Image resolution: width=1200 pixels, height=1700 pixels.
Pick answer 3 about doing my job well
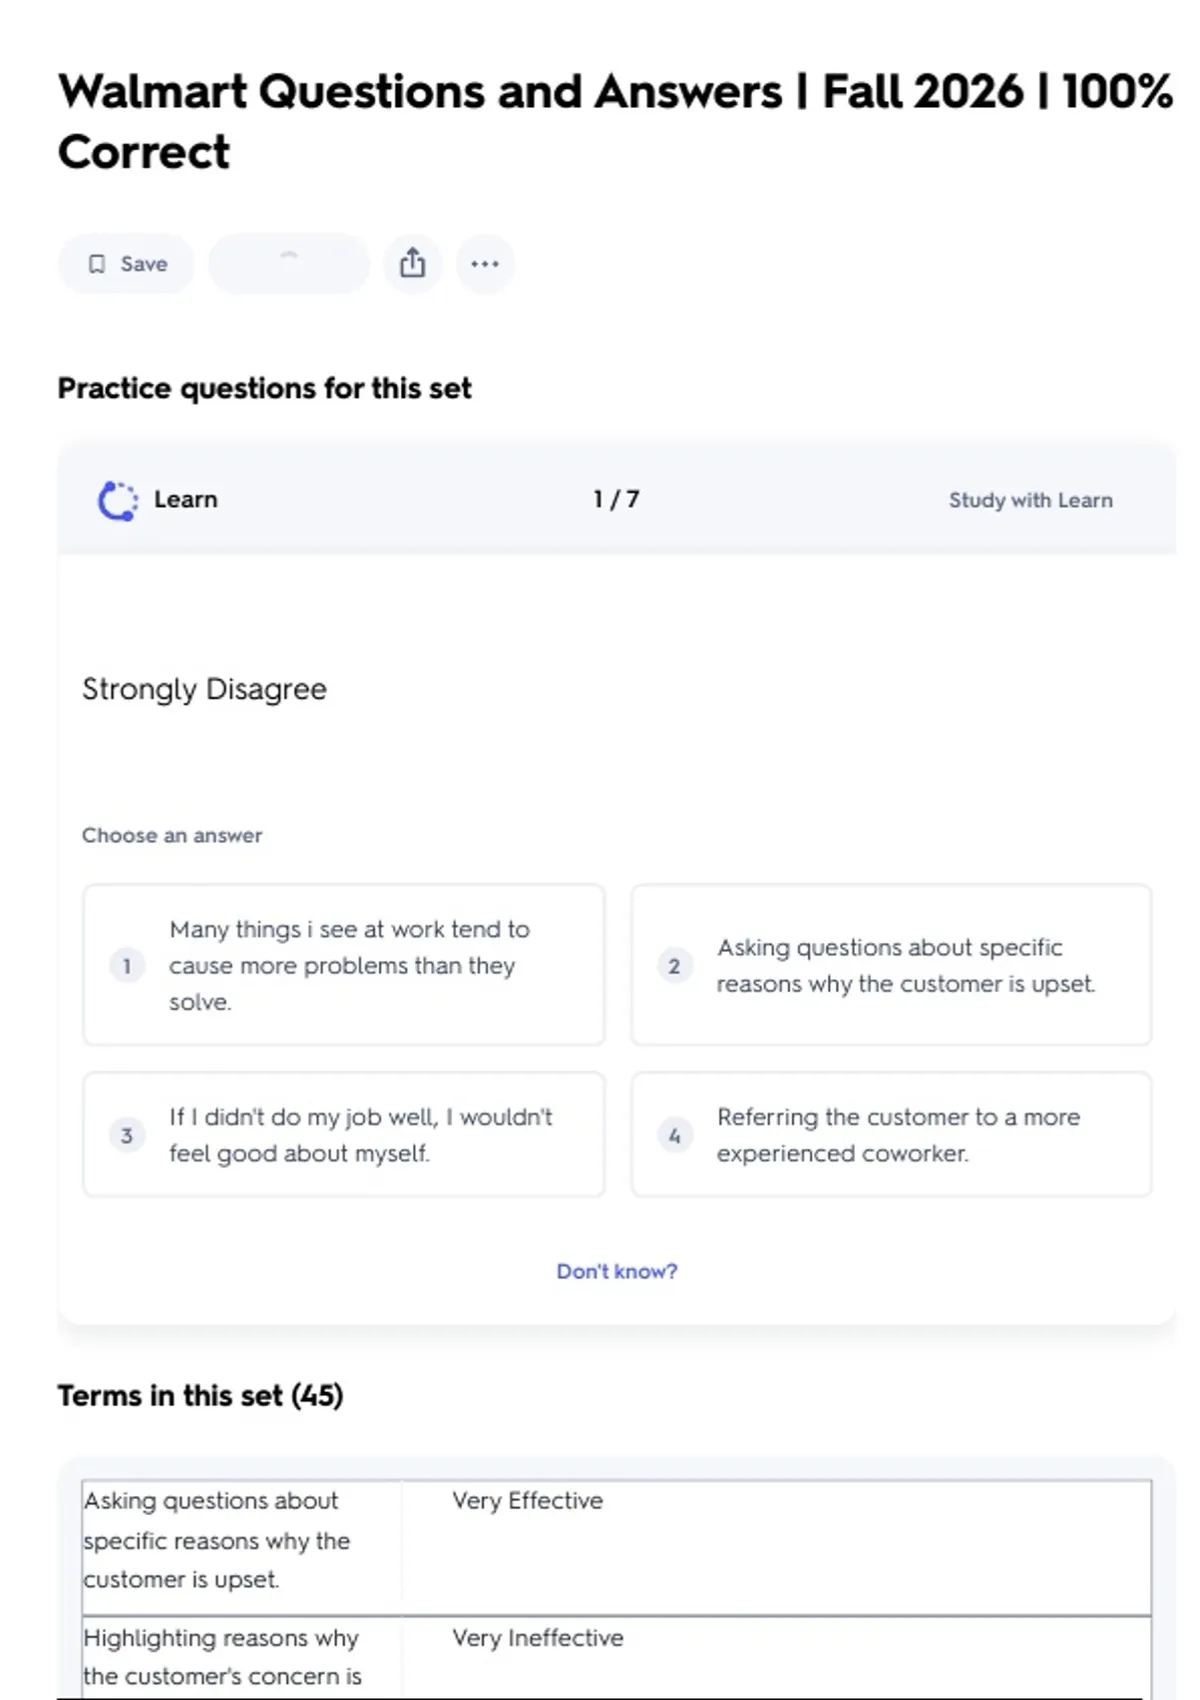tap(343, 1135)
